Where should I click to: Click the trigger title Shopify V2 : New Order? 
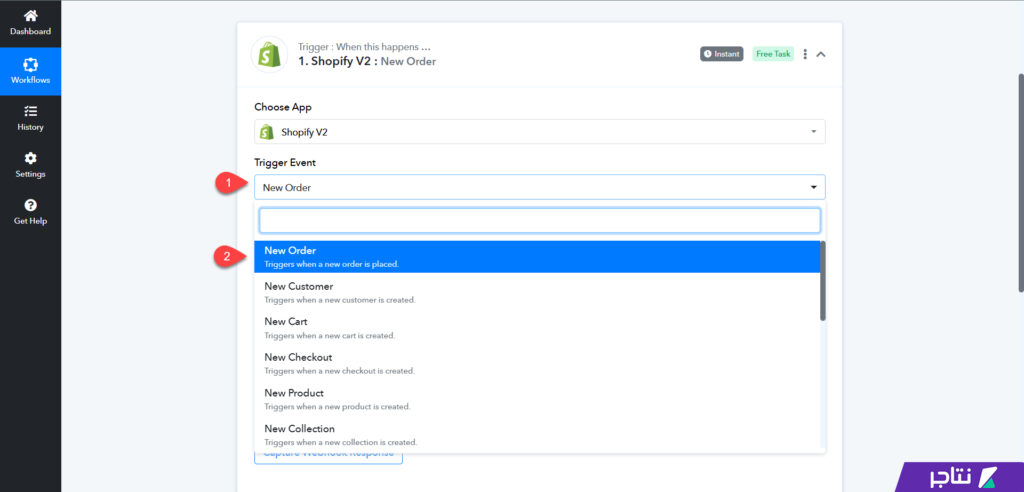pyautogui.click(x=367, y=61)
